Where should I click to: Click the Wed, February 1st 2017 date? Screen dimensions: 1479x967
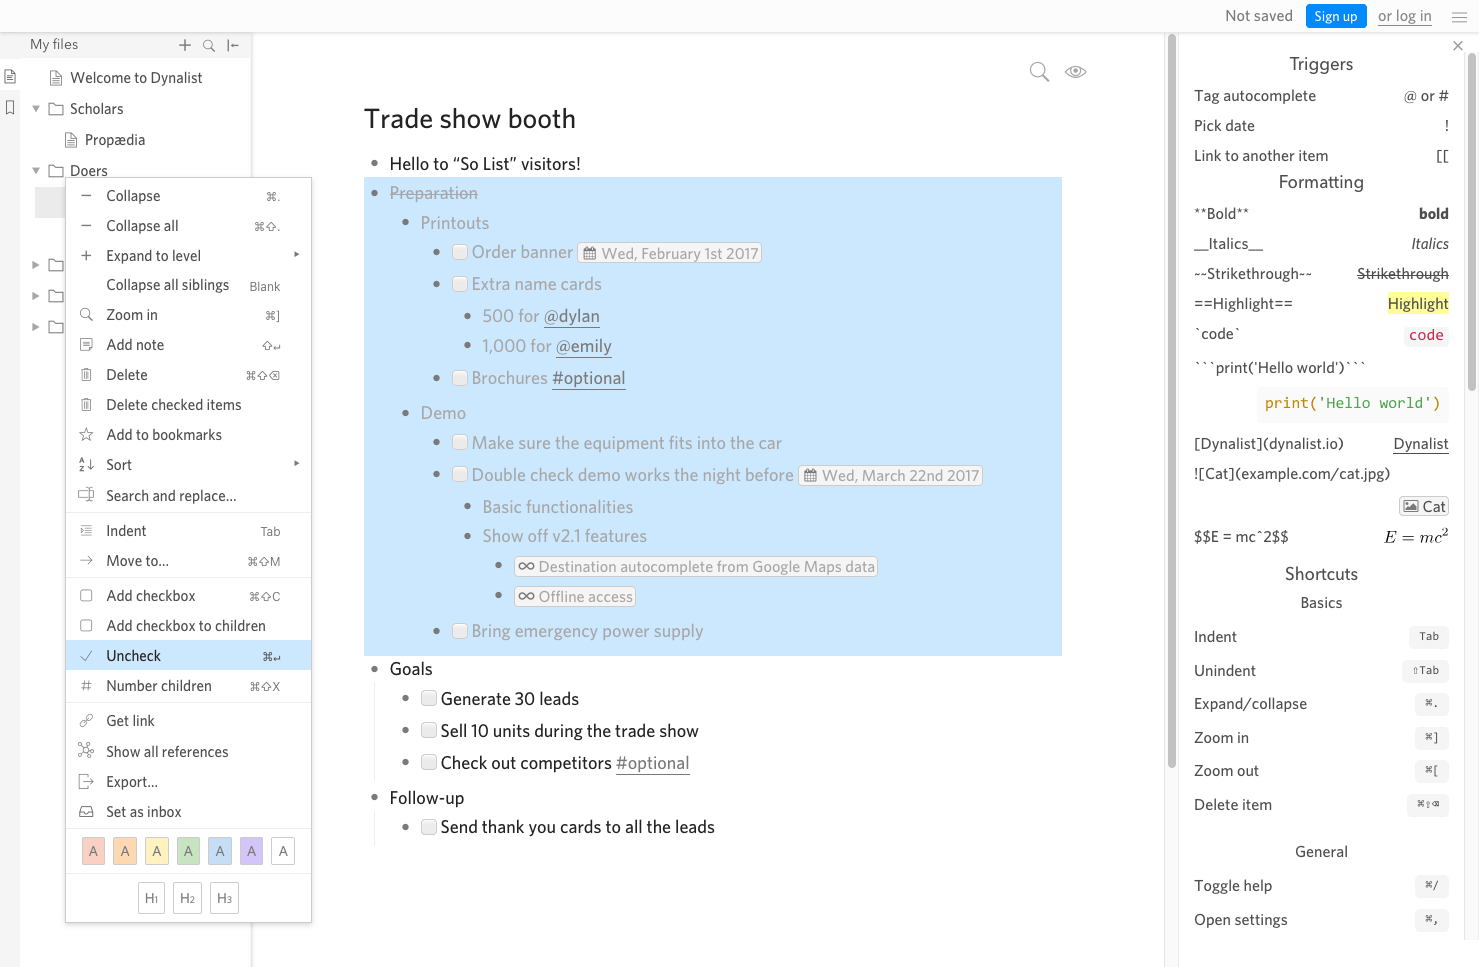(x=670, y=254)
